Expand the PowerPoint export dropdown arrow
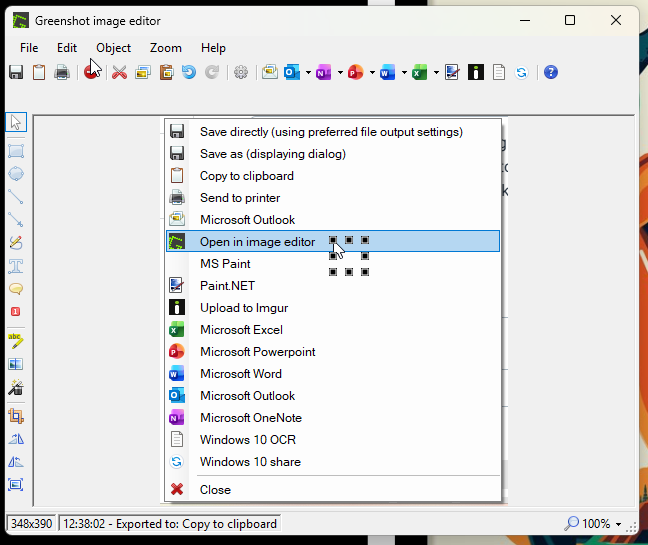The image size is (648, 545). pos(372,73)
